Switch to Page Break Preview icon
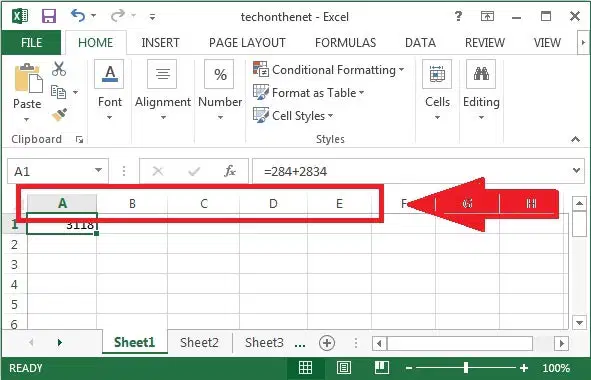This screenshot has width=591, height=380. (x=382, y=368)
